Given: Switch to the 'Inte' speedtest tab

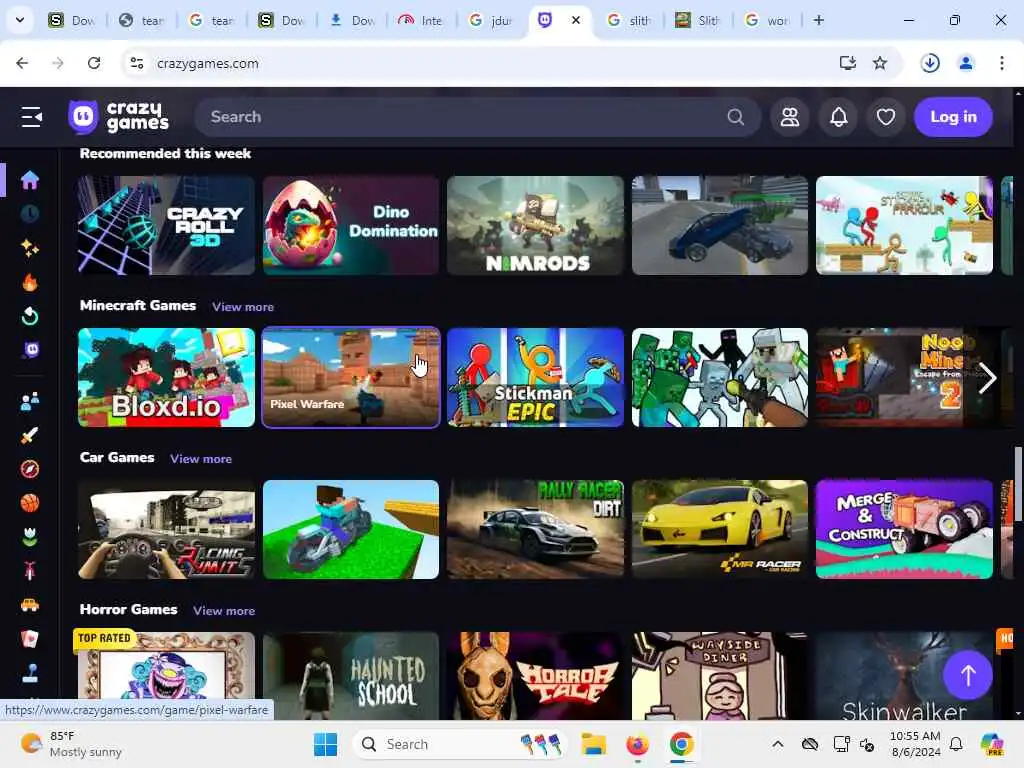Looking at the screenshot, I should click(421, 20).
